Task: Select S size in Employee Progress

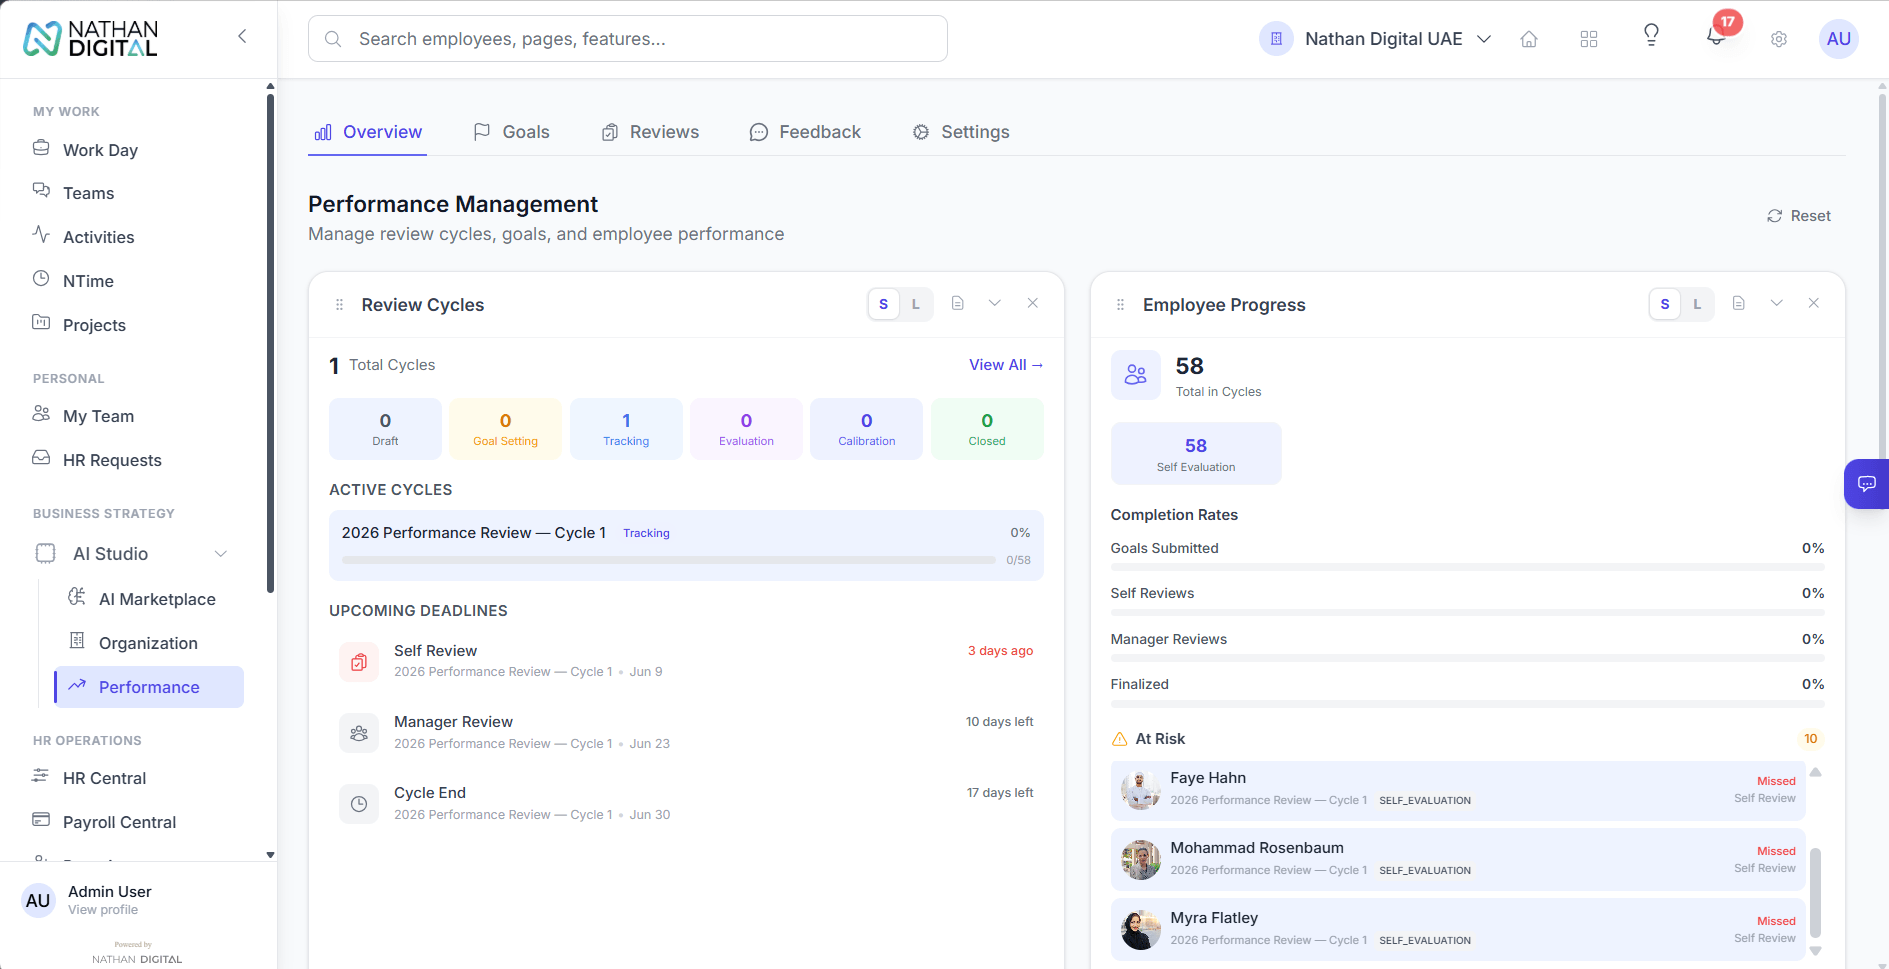Action: 1665,304
